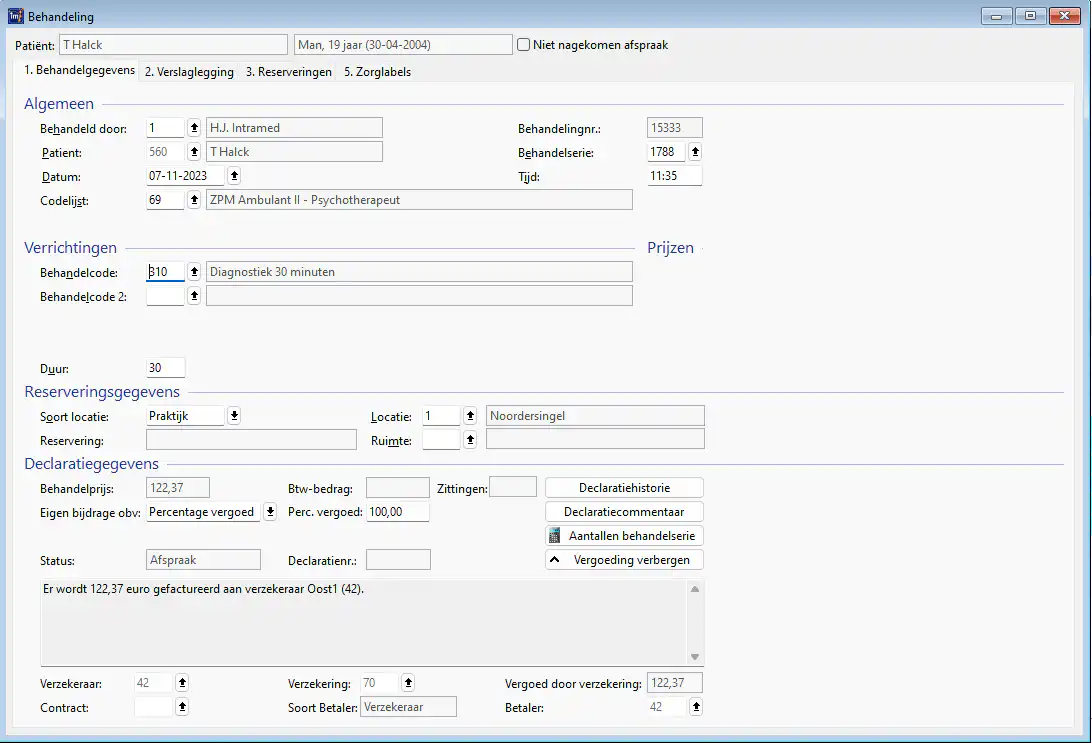
Task: Click the Behandelcode input with 310
Action: point(165,272)
